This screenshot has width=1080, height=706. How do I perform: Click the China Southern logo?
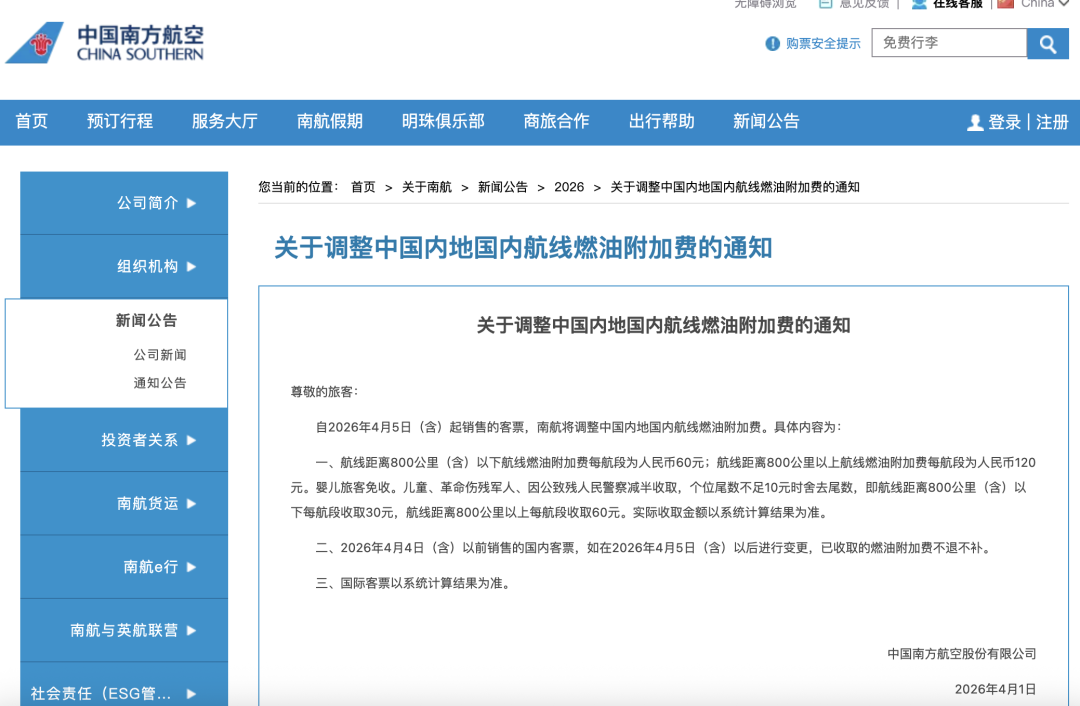coord(105,42)
